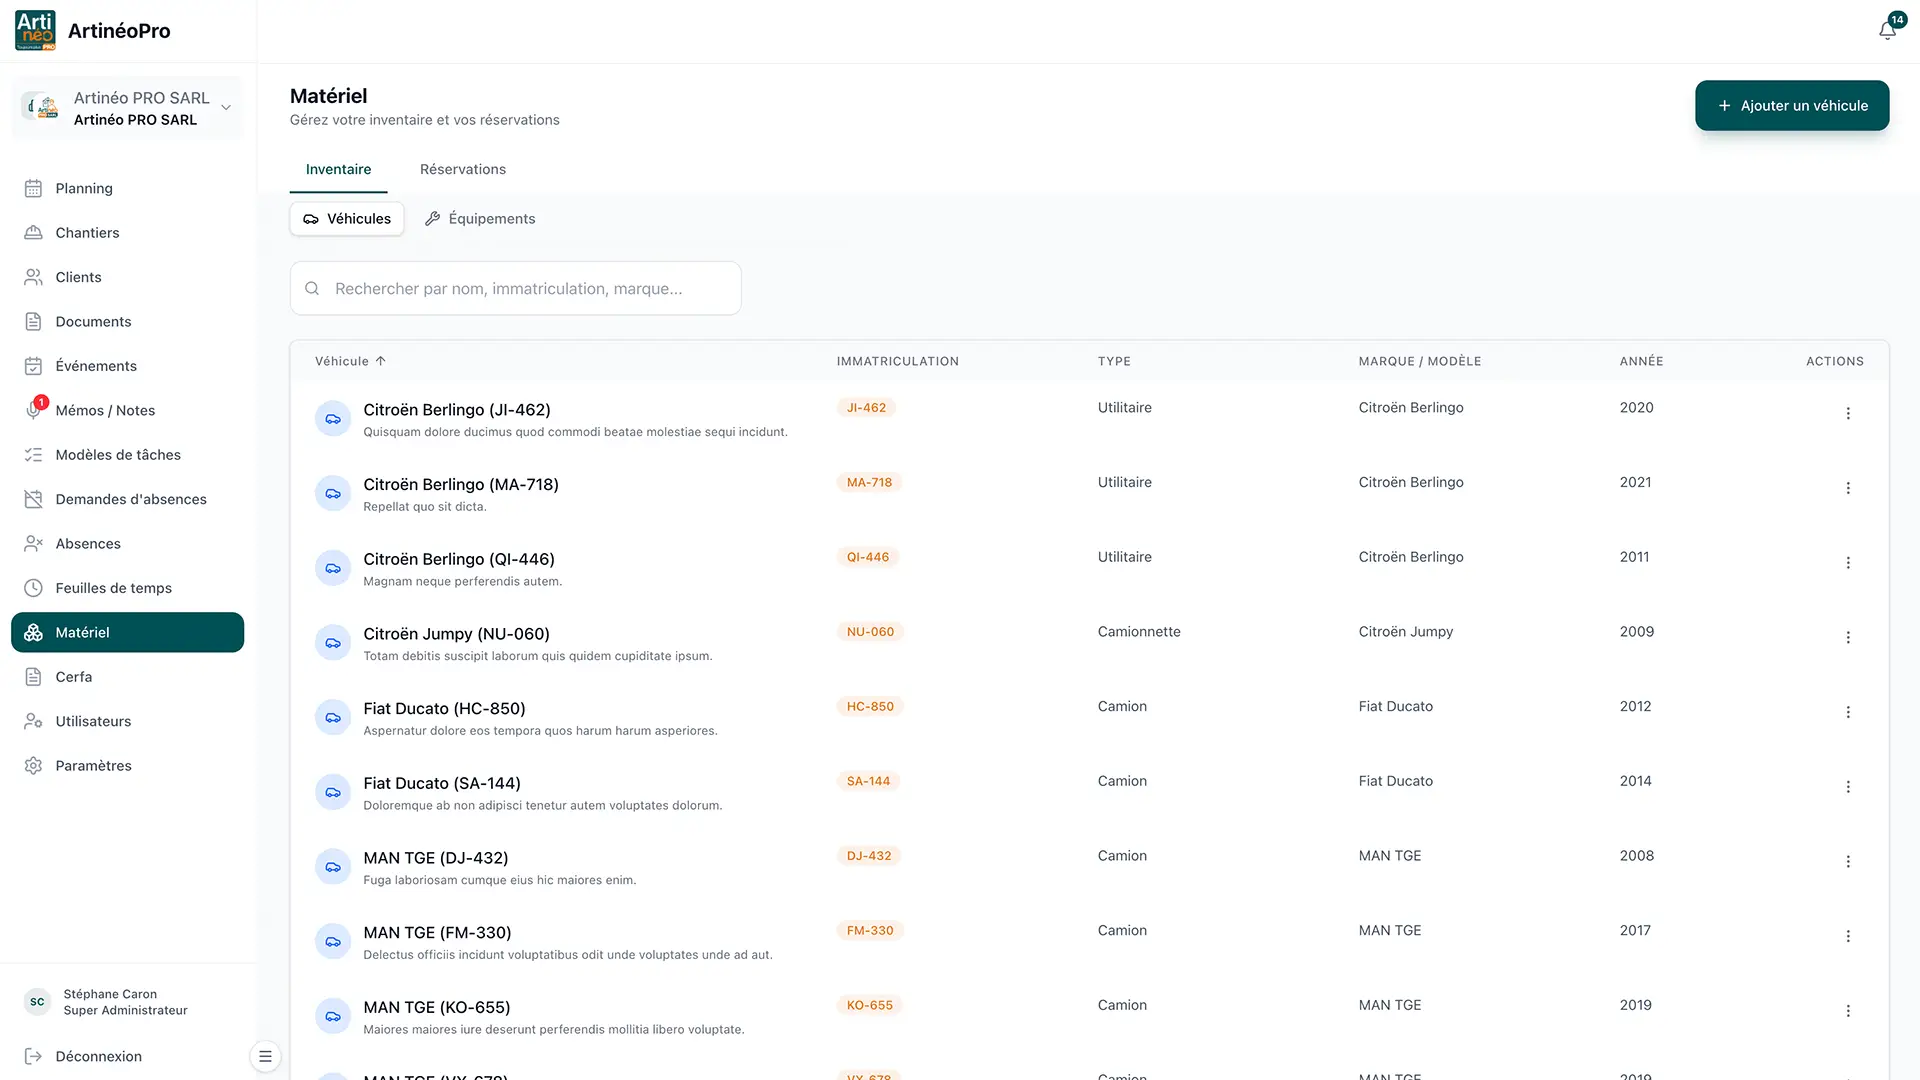Open Demandes d'absences page
The image size is (1920, 1080).
(127, 499)
